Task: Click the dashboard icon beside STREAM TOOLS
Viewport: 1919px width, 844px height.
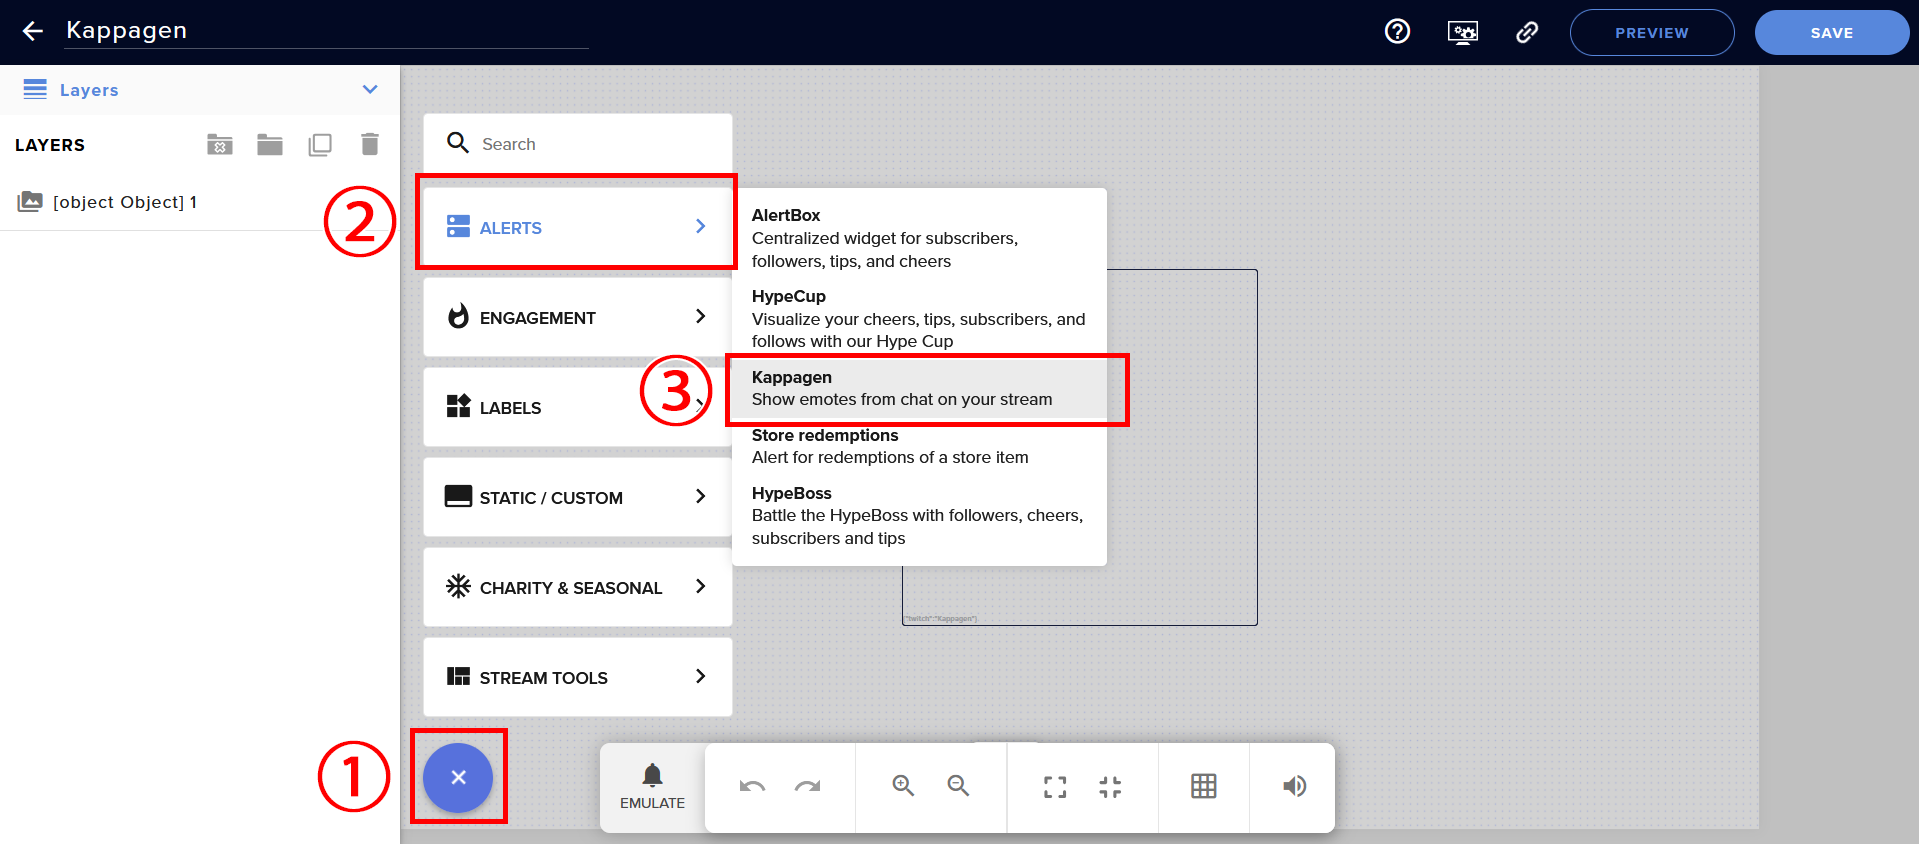Action: pyautogui.click(x=458, y=676)
